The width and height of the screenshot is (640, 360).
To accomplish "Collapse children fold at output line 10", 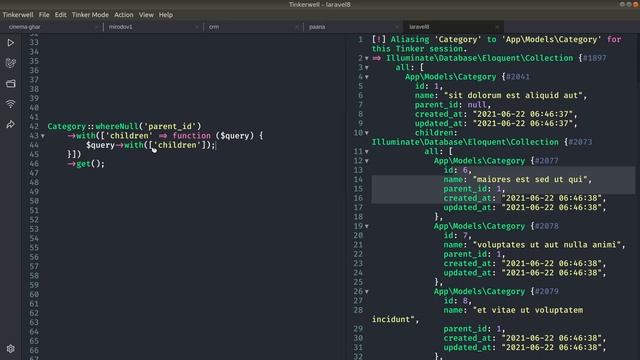I will click(x=367, y=133).
